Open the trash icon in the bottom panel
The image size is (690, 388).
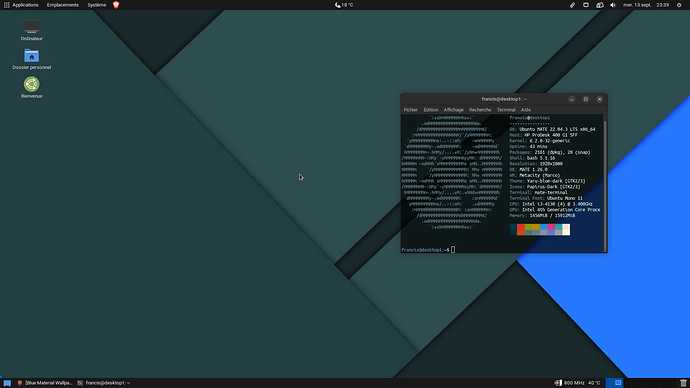683,383
